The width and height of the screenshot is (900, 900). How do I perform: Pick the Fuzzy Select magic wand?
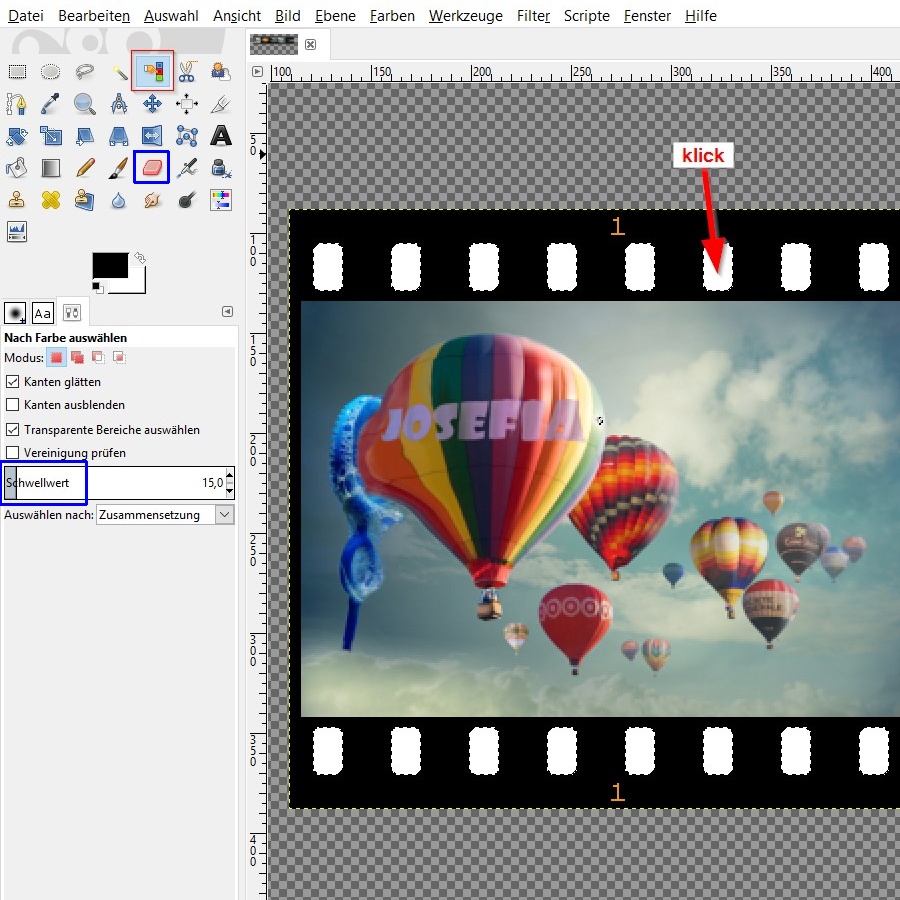tap(119, 71)
